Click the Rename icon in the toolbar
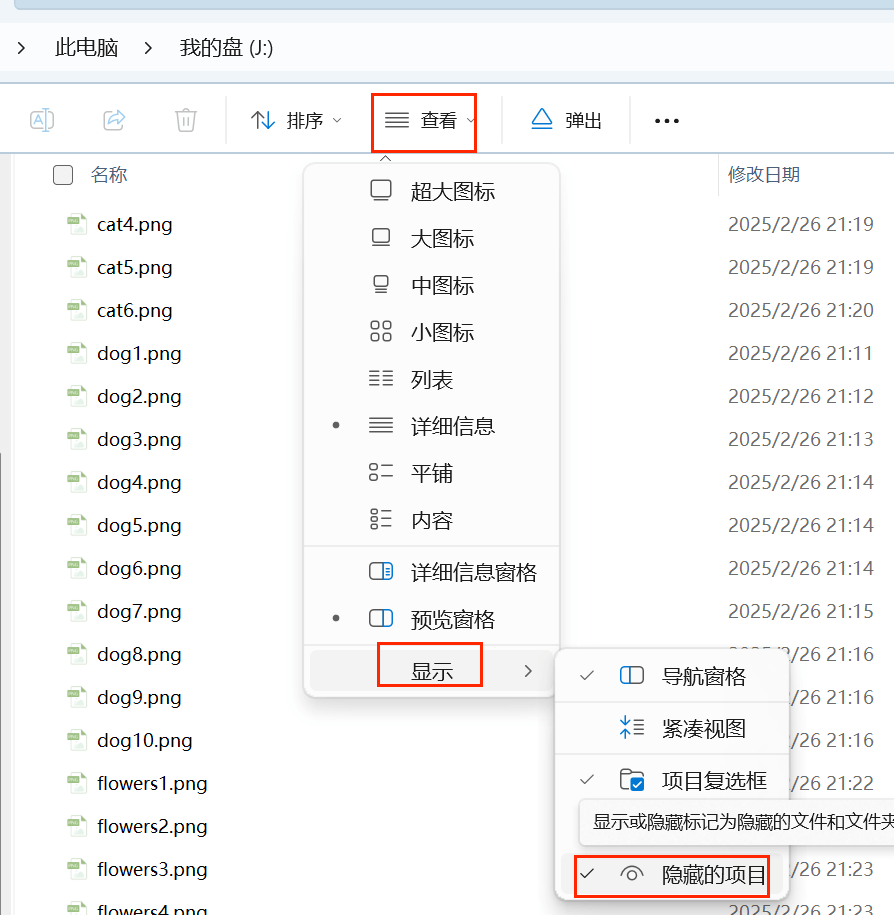 pyautogui.click(x=42, y=119)
